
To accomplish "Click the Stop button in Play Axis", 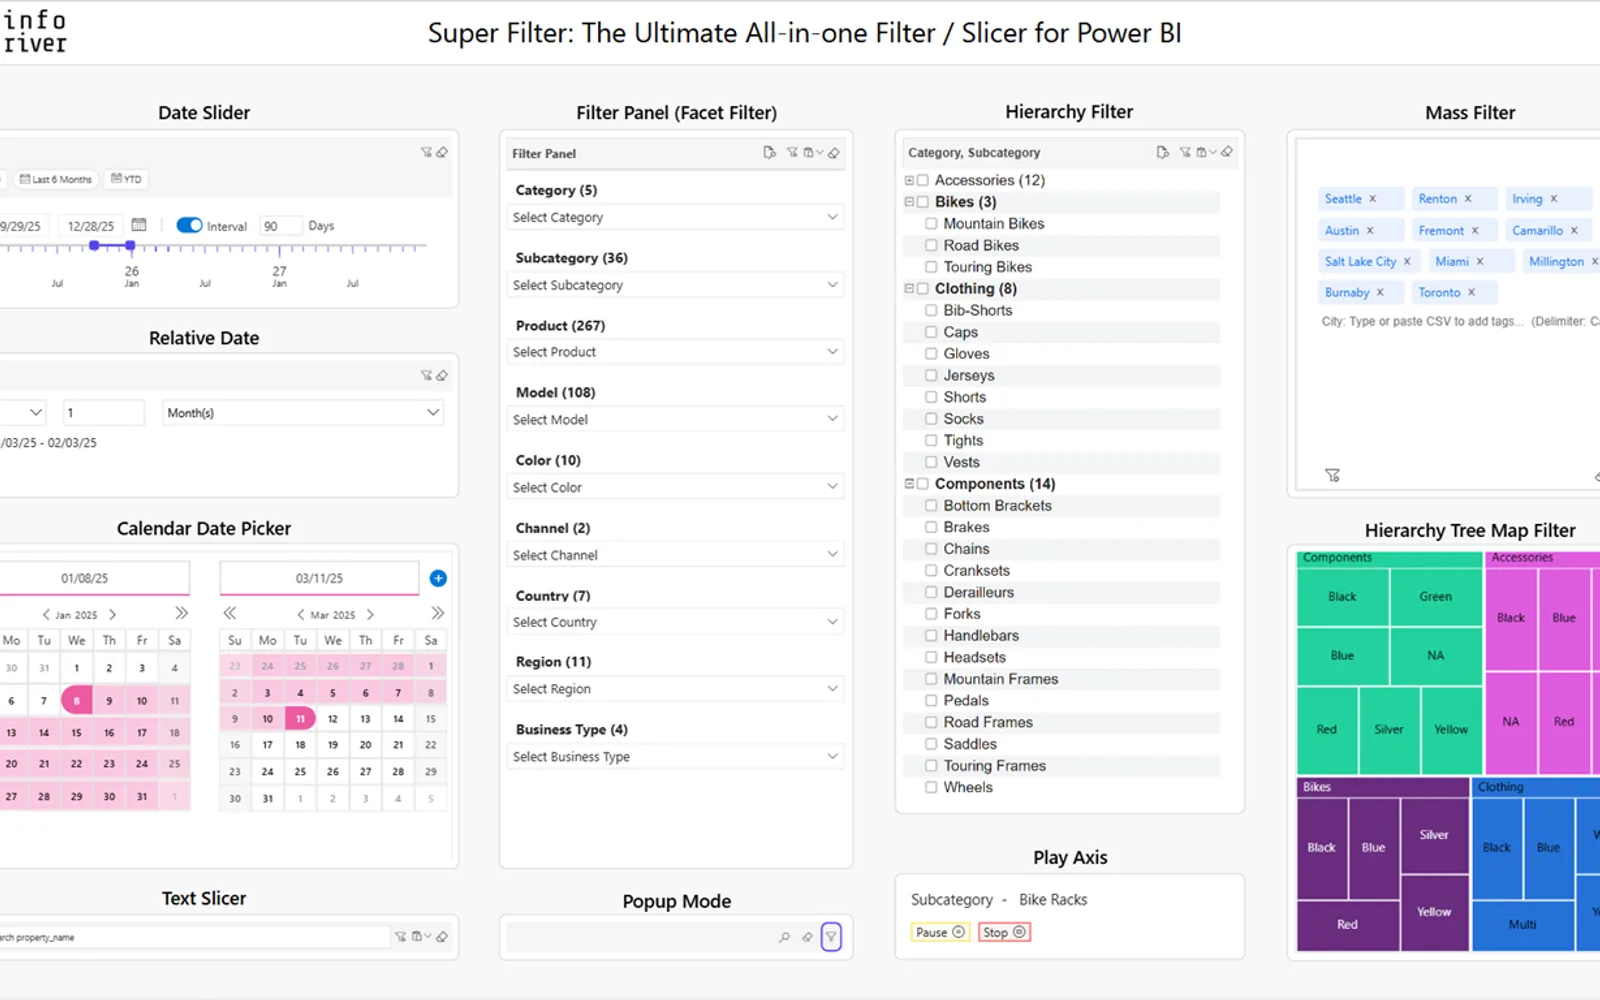I will coord(1003,932).
